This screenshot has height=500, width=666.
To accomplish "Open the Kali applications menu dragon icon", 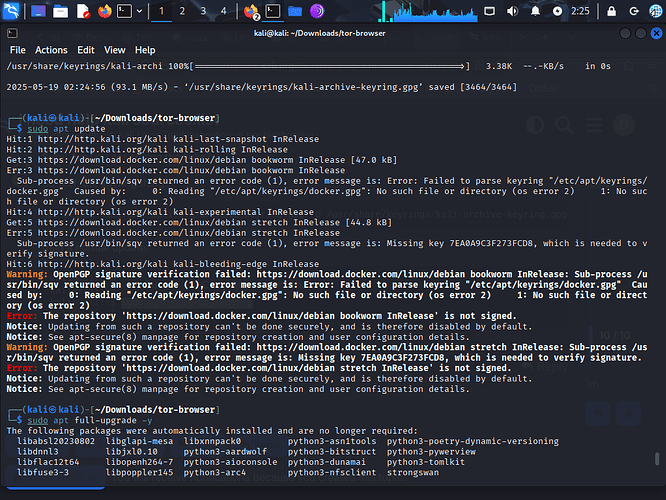I will click(x=11, y=11).
